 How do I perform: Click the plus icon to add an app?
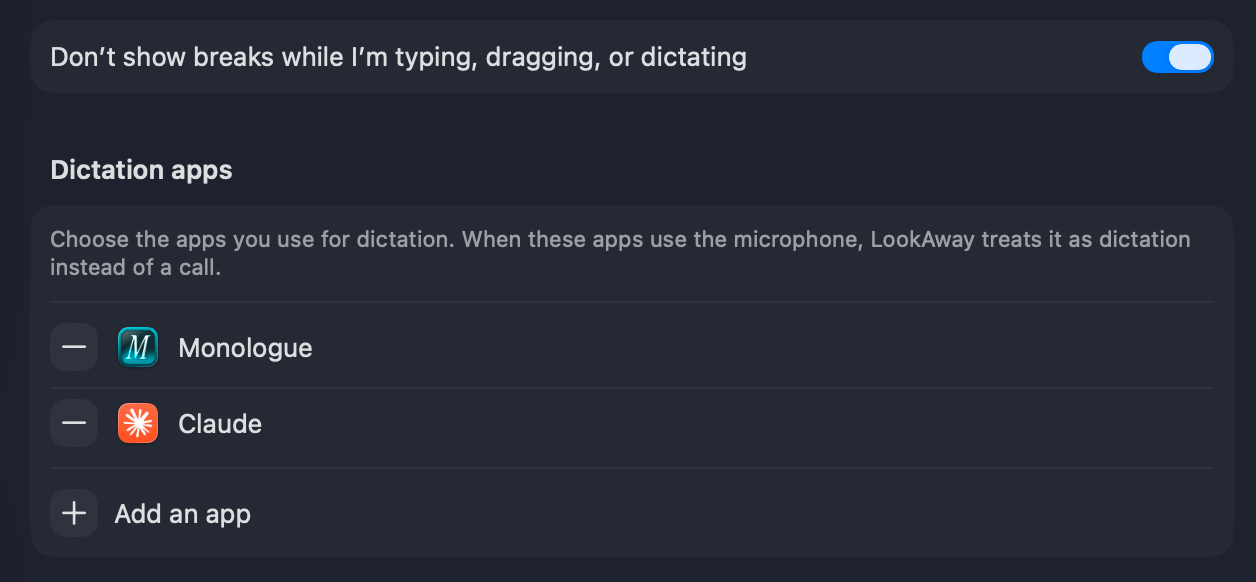coord(74,513)
